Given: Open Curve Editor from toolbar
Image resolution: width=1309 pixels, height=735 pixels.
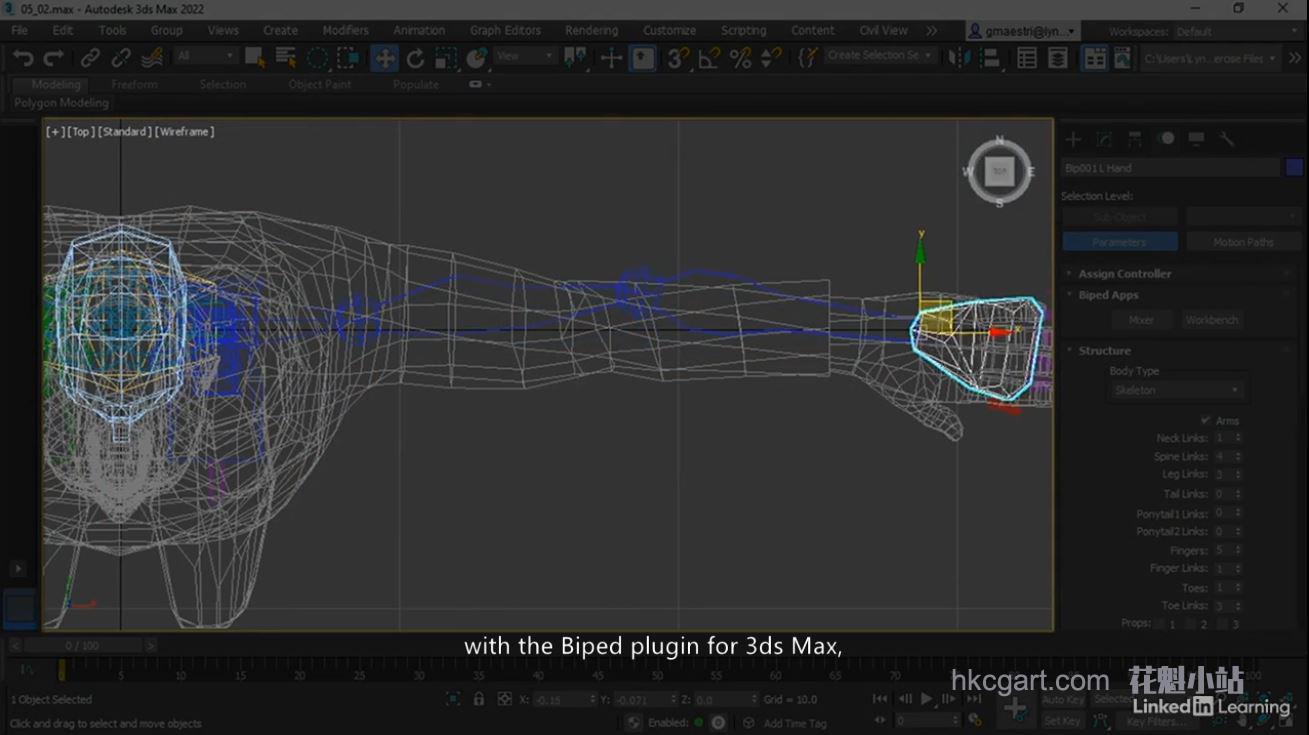Looking at the screenshot, I should [x=1124, y=58].
